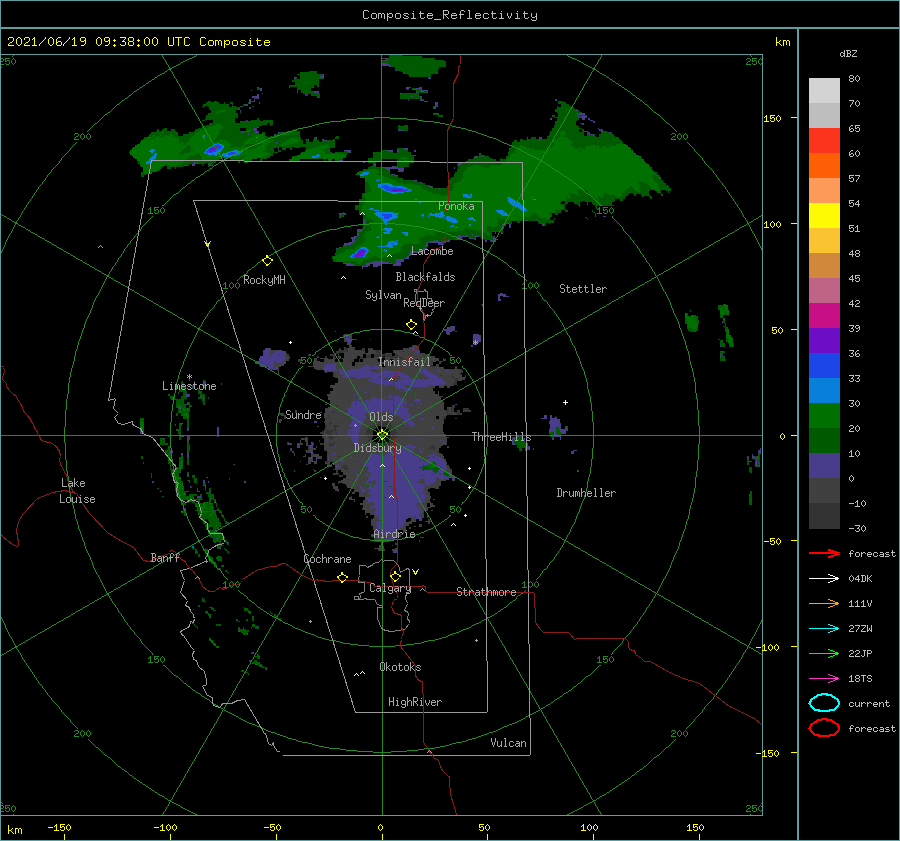Click the RockyMH label

pyautogui.click(x=264, y=280)
